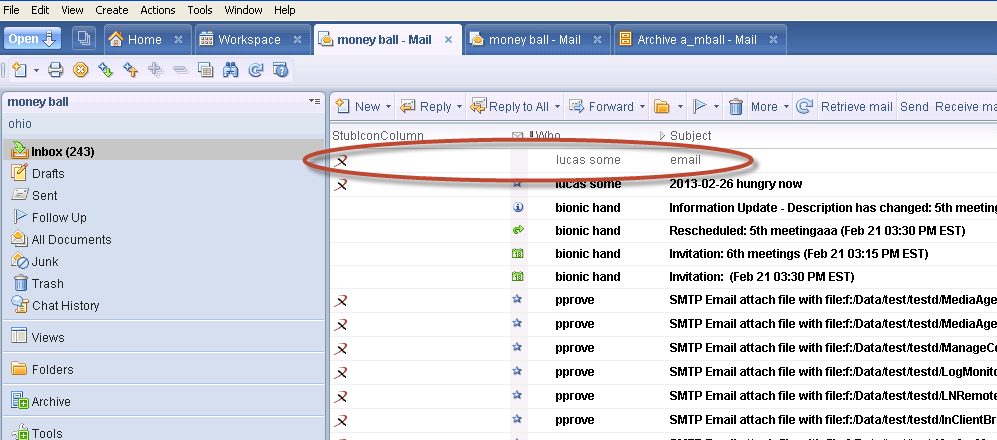
Task: Open the Reply dropdown arrow
Action: pyautogui.click(x=460, y=107)
